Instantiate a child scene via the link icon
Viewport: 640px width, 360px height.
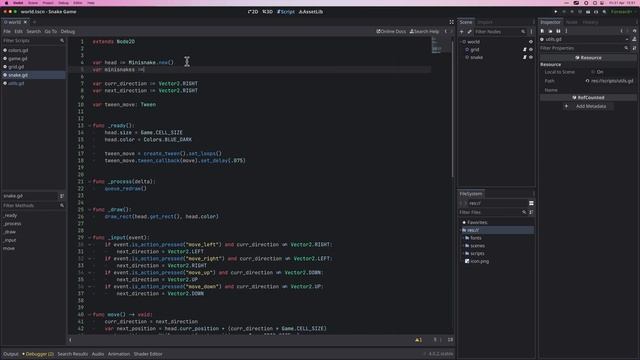click(469, 31)
